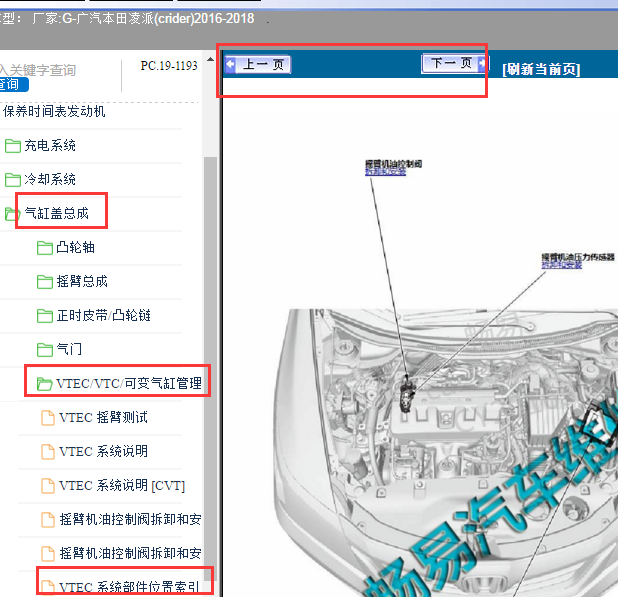Viewport: 618px width, 597px height.
Task: Click the page icon beside VTEC 系统说明 [CVT]
Action: coord(48,485)
